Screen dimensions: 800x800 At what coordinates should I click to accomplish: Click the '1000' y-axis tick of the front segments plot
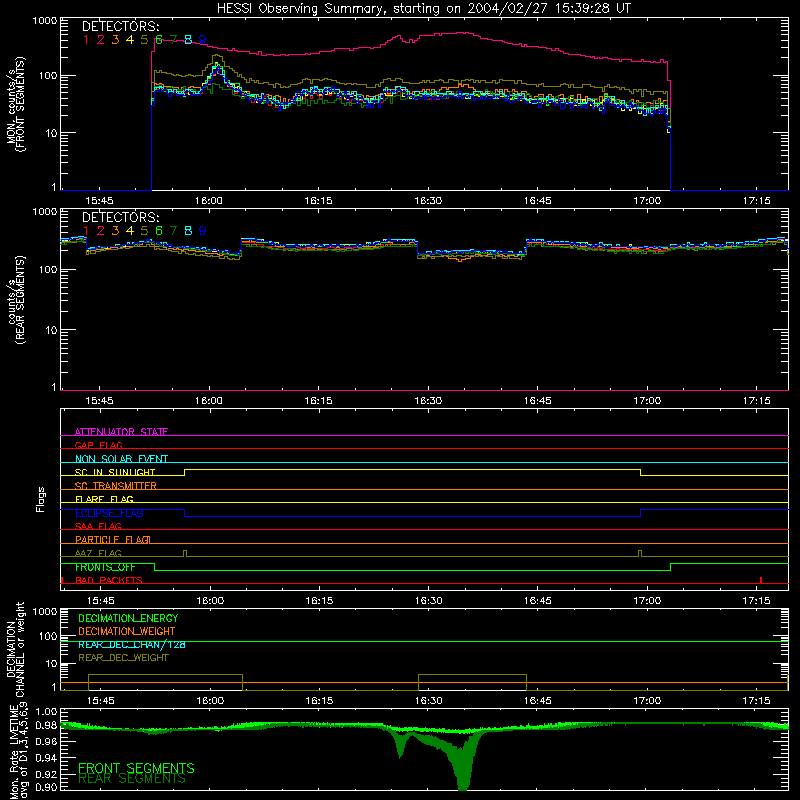[45, 21]
